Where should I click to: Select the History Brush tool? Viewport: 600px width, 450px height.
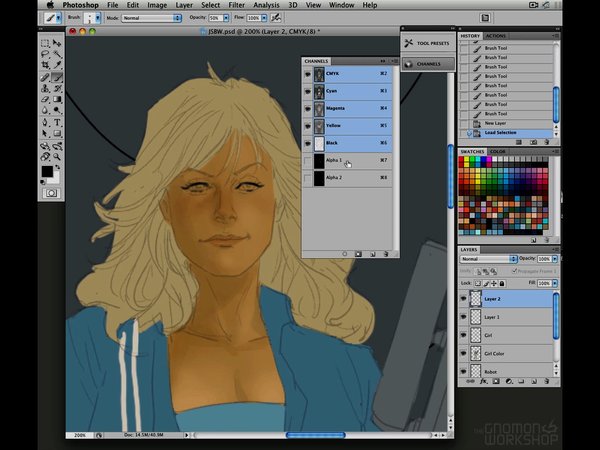(57, 88)
